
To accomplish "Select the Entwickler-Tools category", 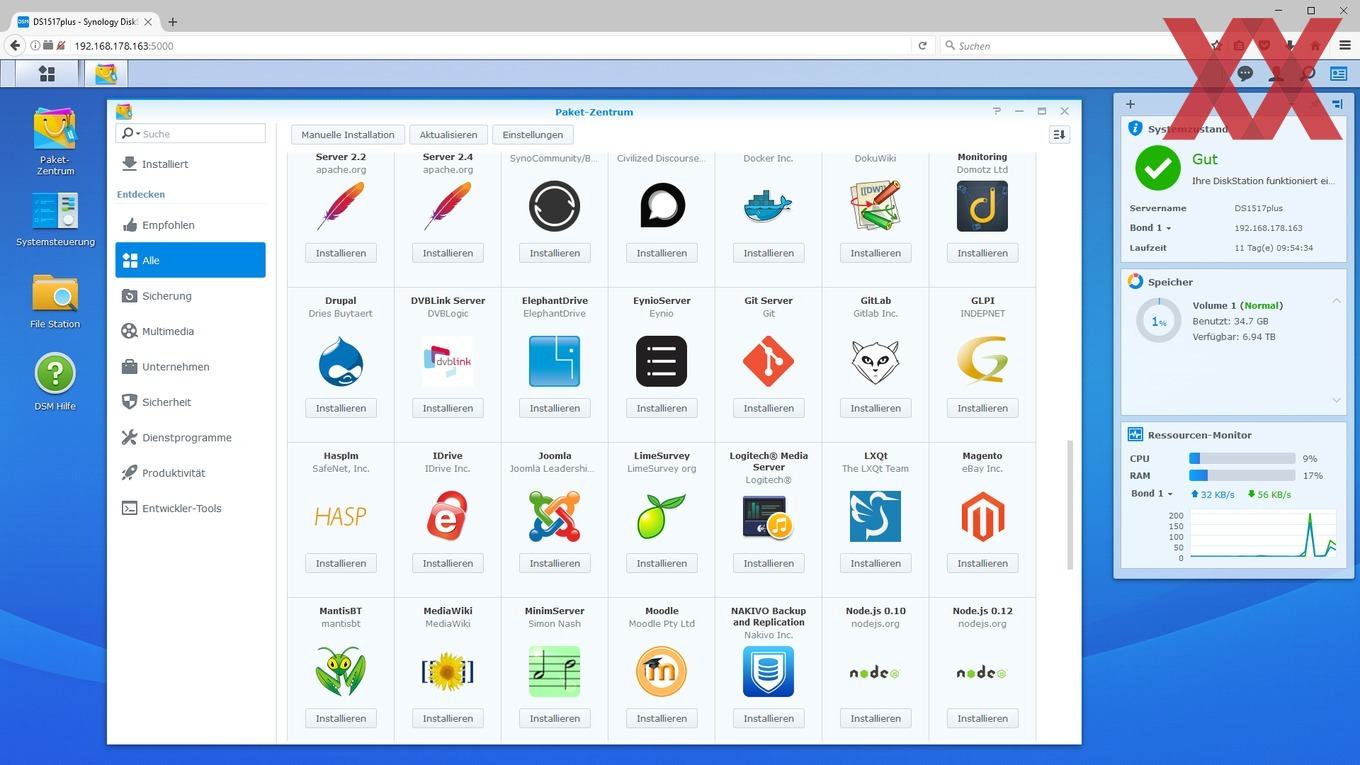I will (191, 508).
